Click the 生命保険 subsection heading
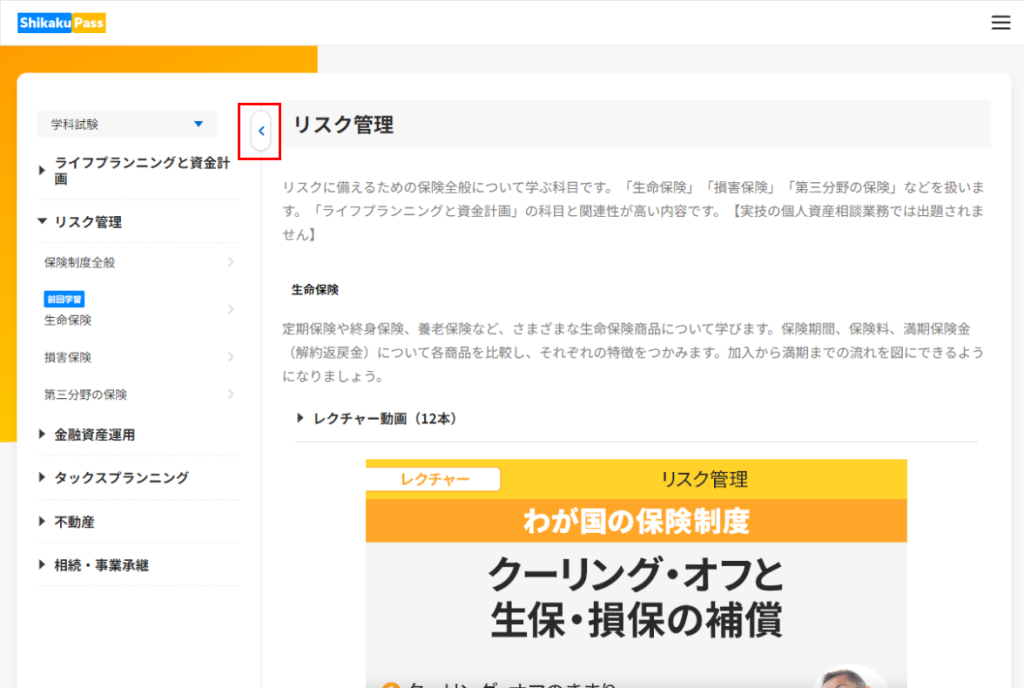Screen dimensions: 1024x688 [x=315, y=290]
